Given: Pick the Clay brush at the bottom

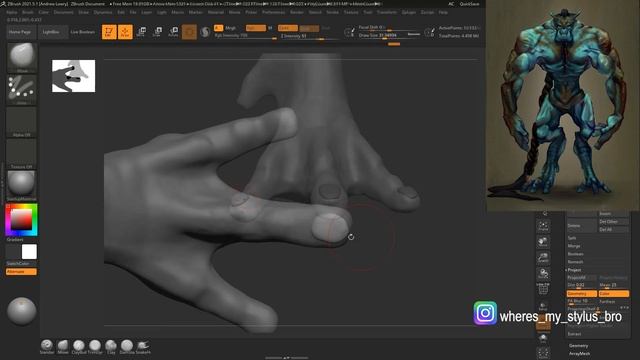Looking at the screenshot, I should (x=111, y=347).
